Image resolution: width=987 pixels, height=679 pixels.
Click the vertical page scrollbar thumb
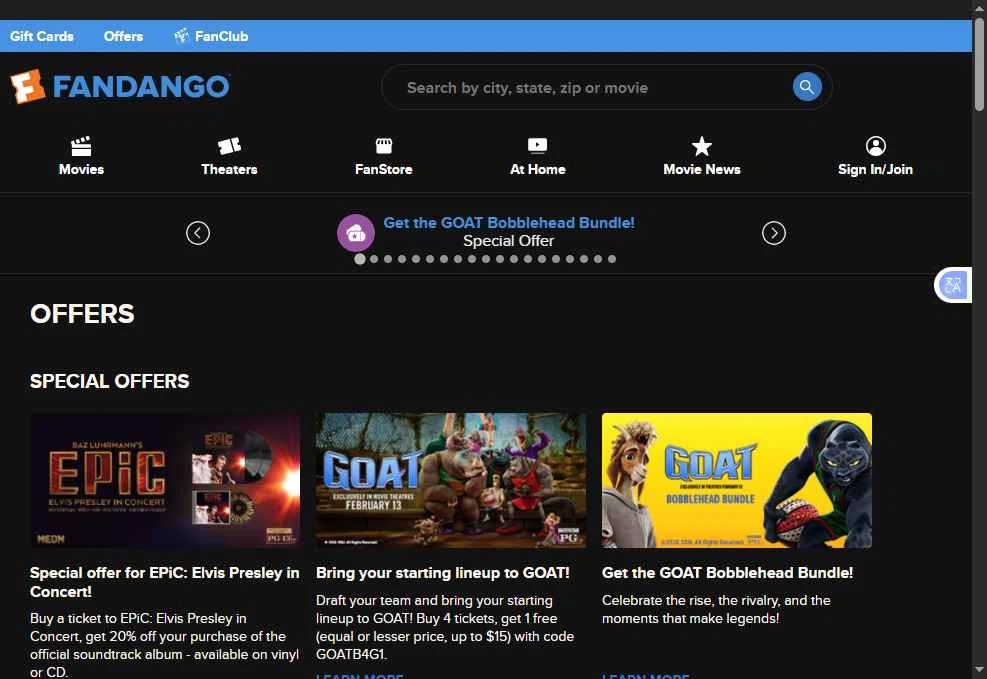[979, 65]
